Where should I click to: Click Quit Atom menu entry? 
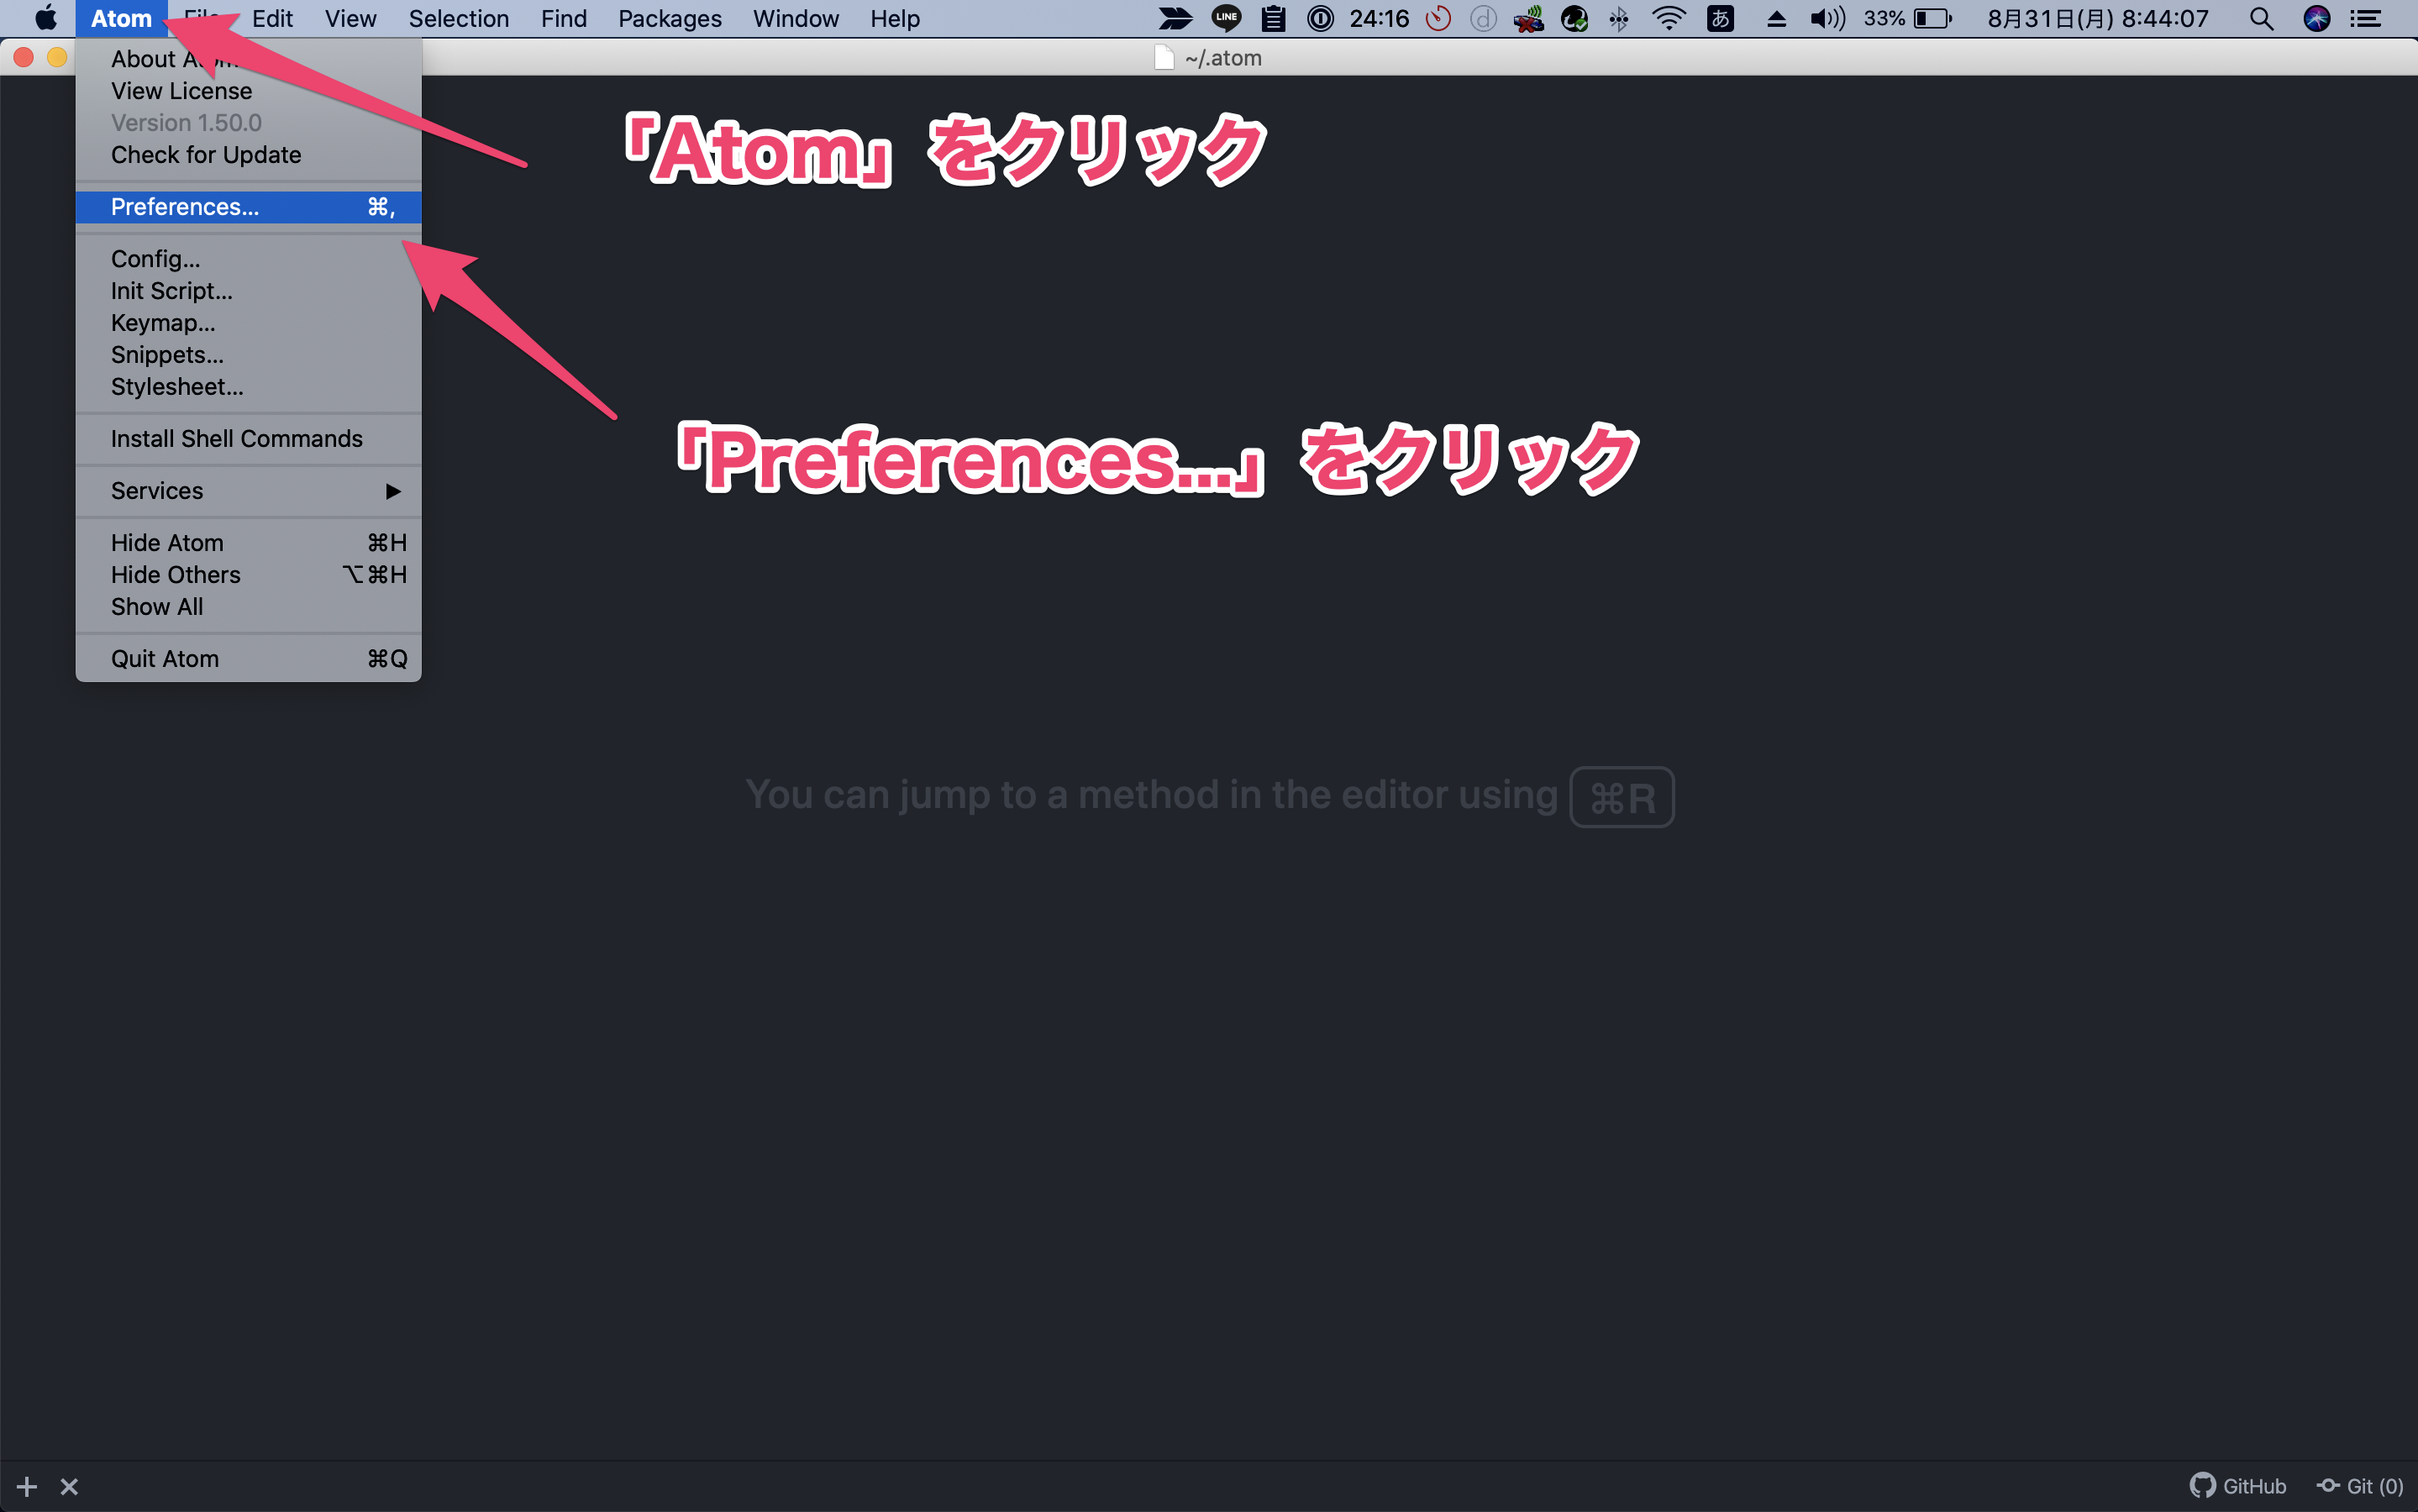(x=165, y=659)
